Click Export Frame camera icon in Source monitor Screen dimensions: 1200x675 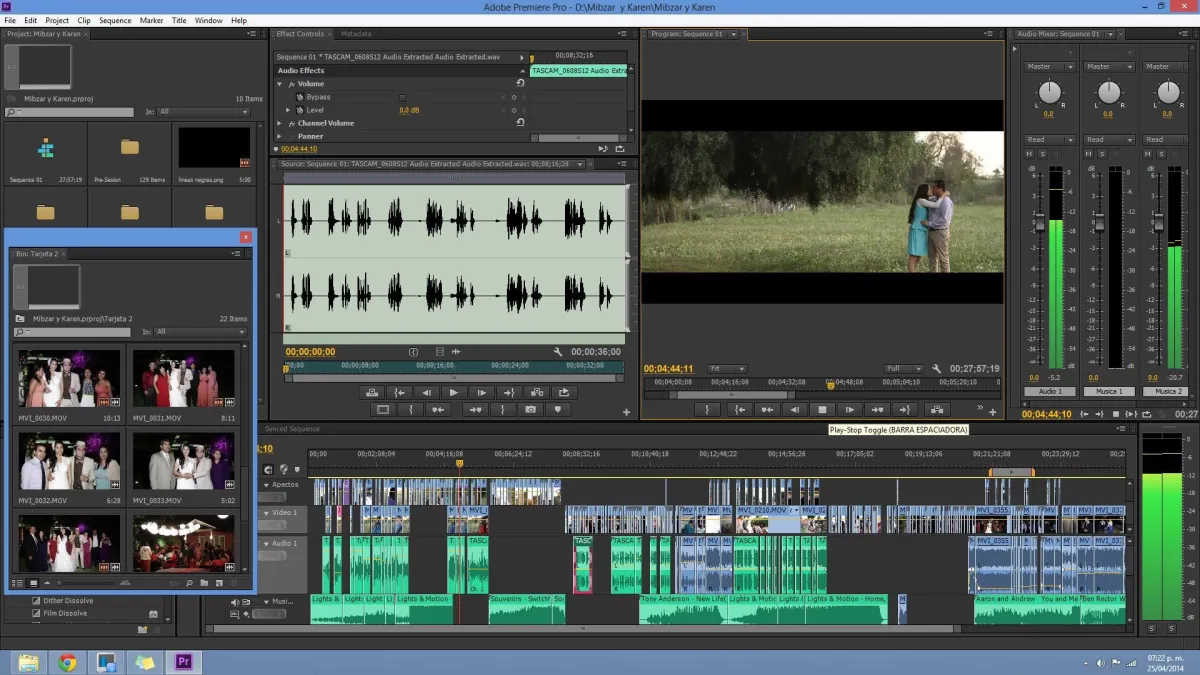(530, 409)
